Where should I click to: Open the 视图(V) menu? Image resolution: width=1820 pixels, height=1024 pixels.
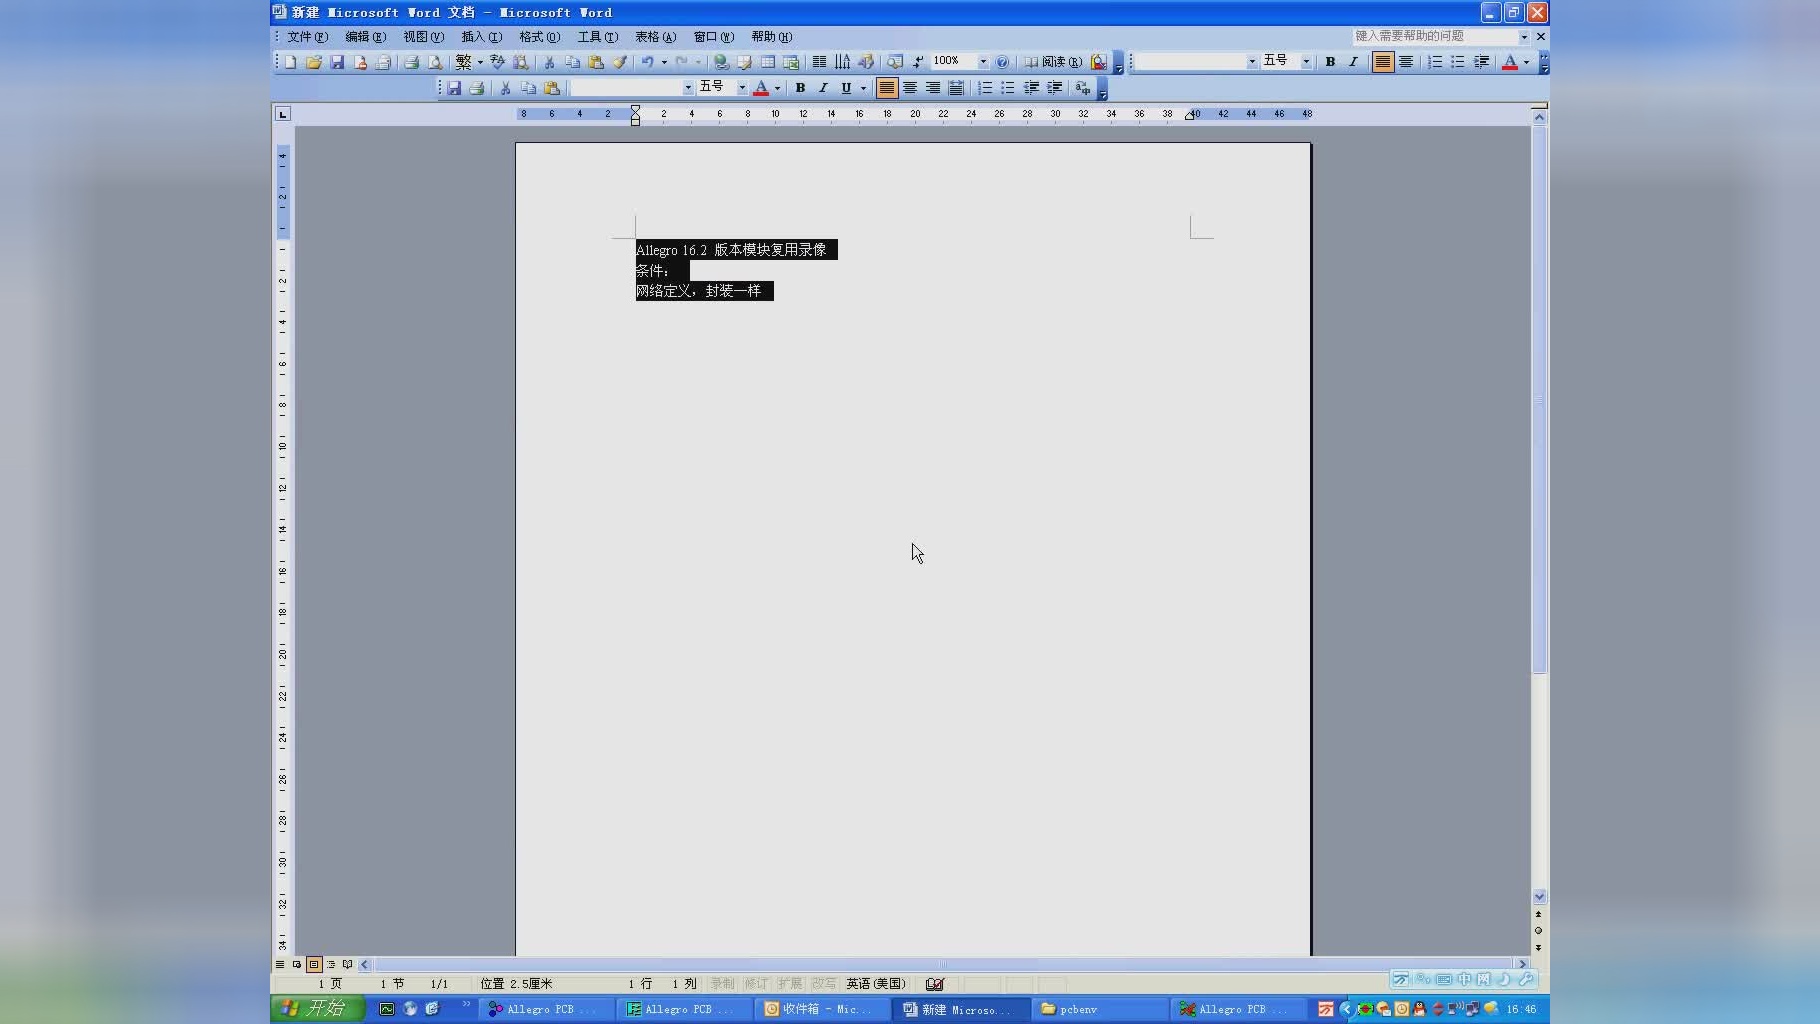(x=423, y=37)
